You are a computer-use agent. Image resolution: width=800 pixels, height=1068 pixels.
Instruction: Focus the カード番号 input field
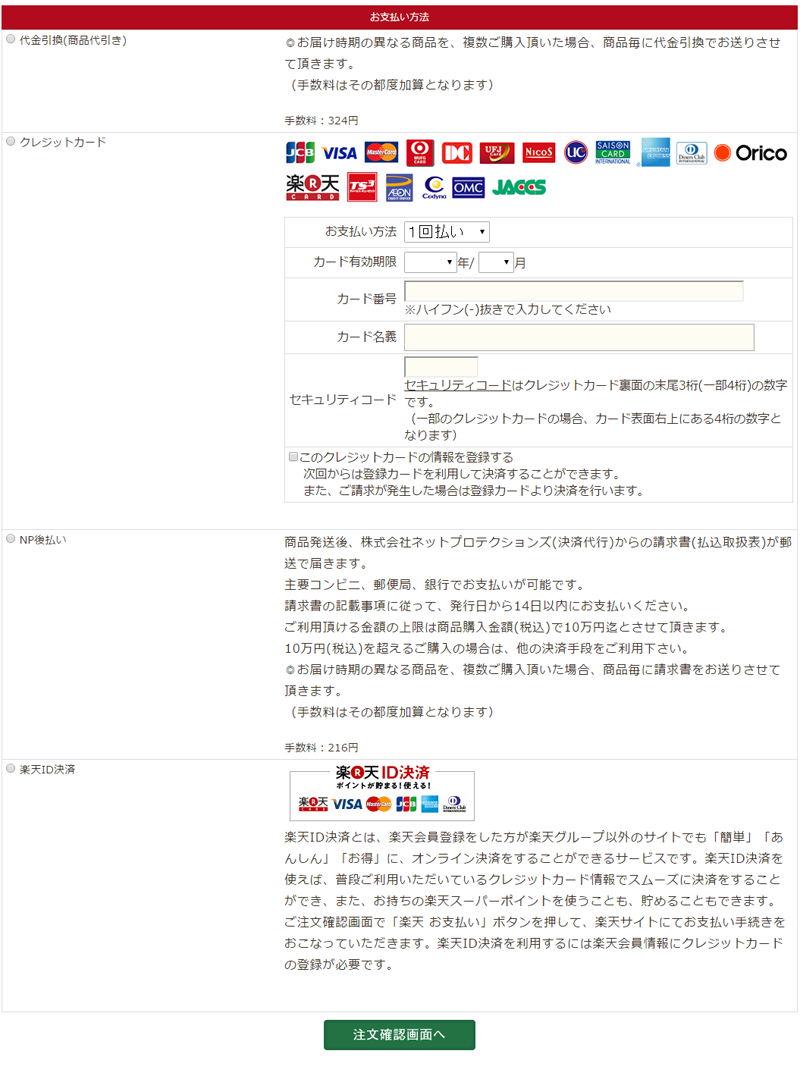pyautogui.click(x=574, y=291)
